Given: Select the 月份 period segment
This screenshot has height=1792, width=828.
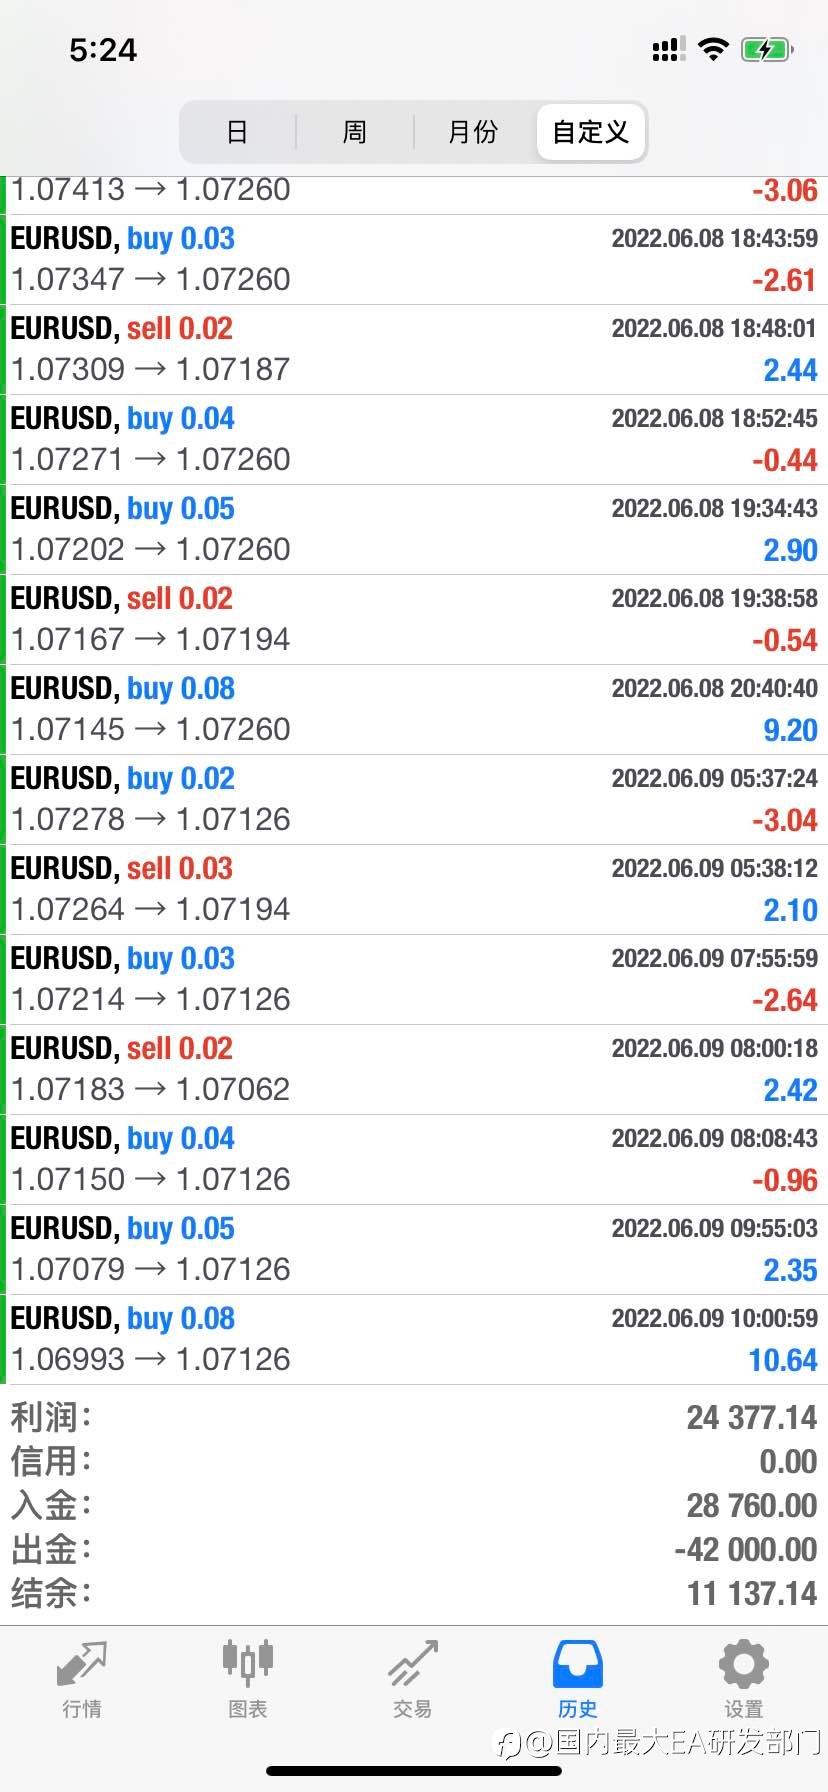Looking at the screenshot, I should tap(473, 131).
